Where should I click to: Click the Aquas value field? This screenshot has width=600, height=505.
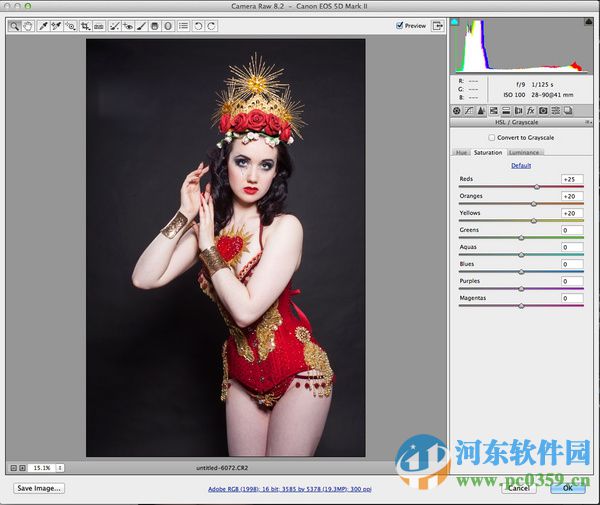click(x=572, y=247)
